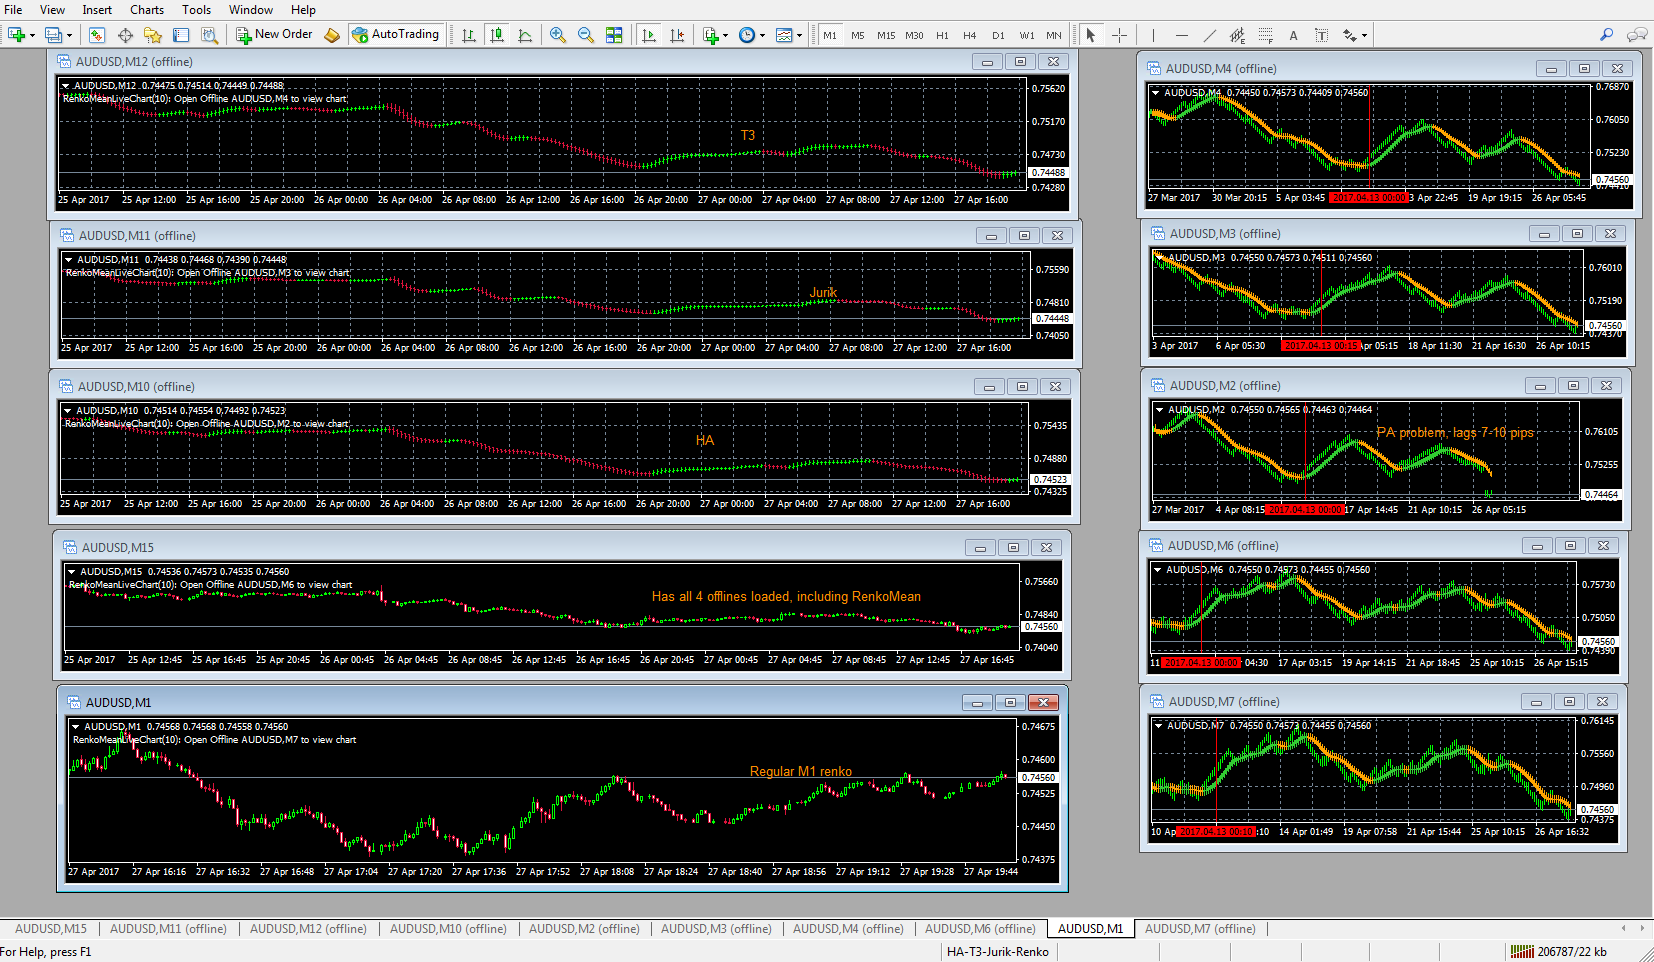Select the H4 timeframe button

click(970, 35)
